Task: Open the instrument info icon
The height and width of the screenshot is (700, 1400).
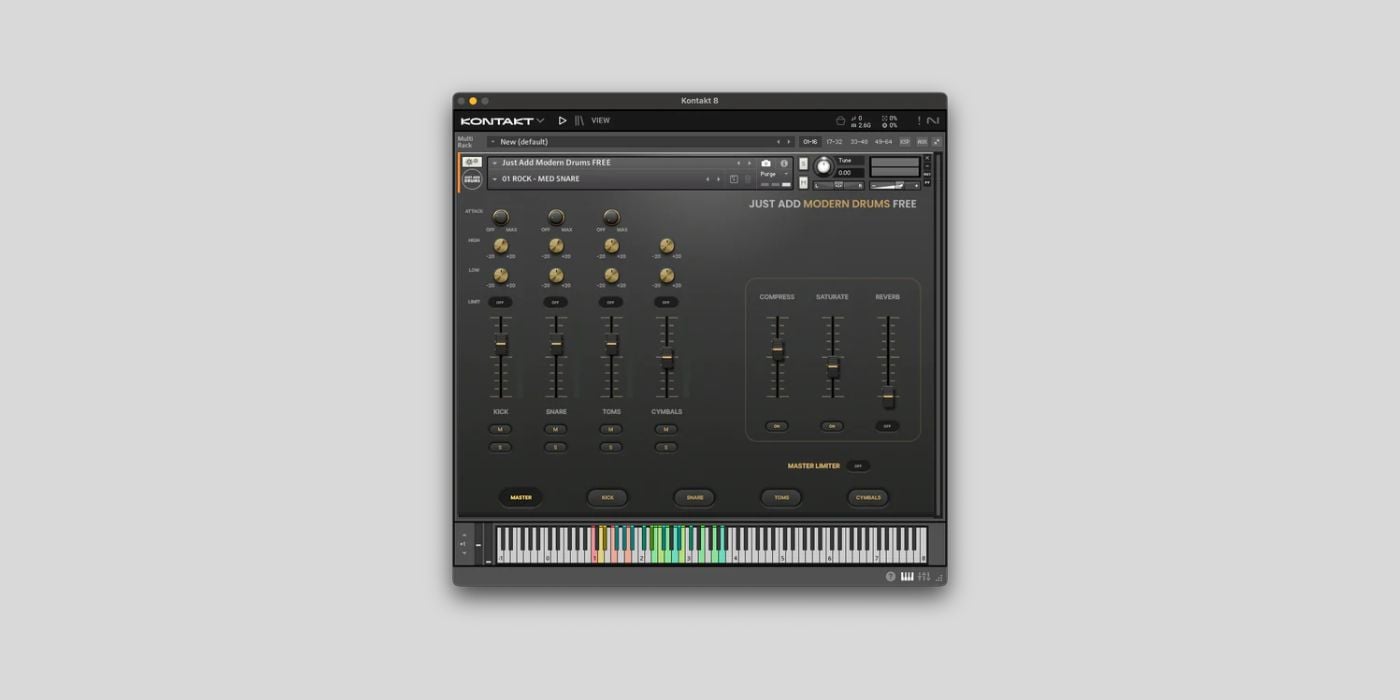Action: point(783,162)
